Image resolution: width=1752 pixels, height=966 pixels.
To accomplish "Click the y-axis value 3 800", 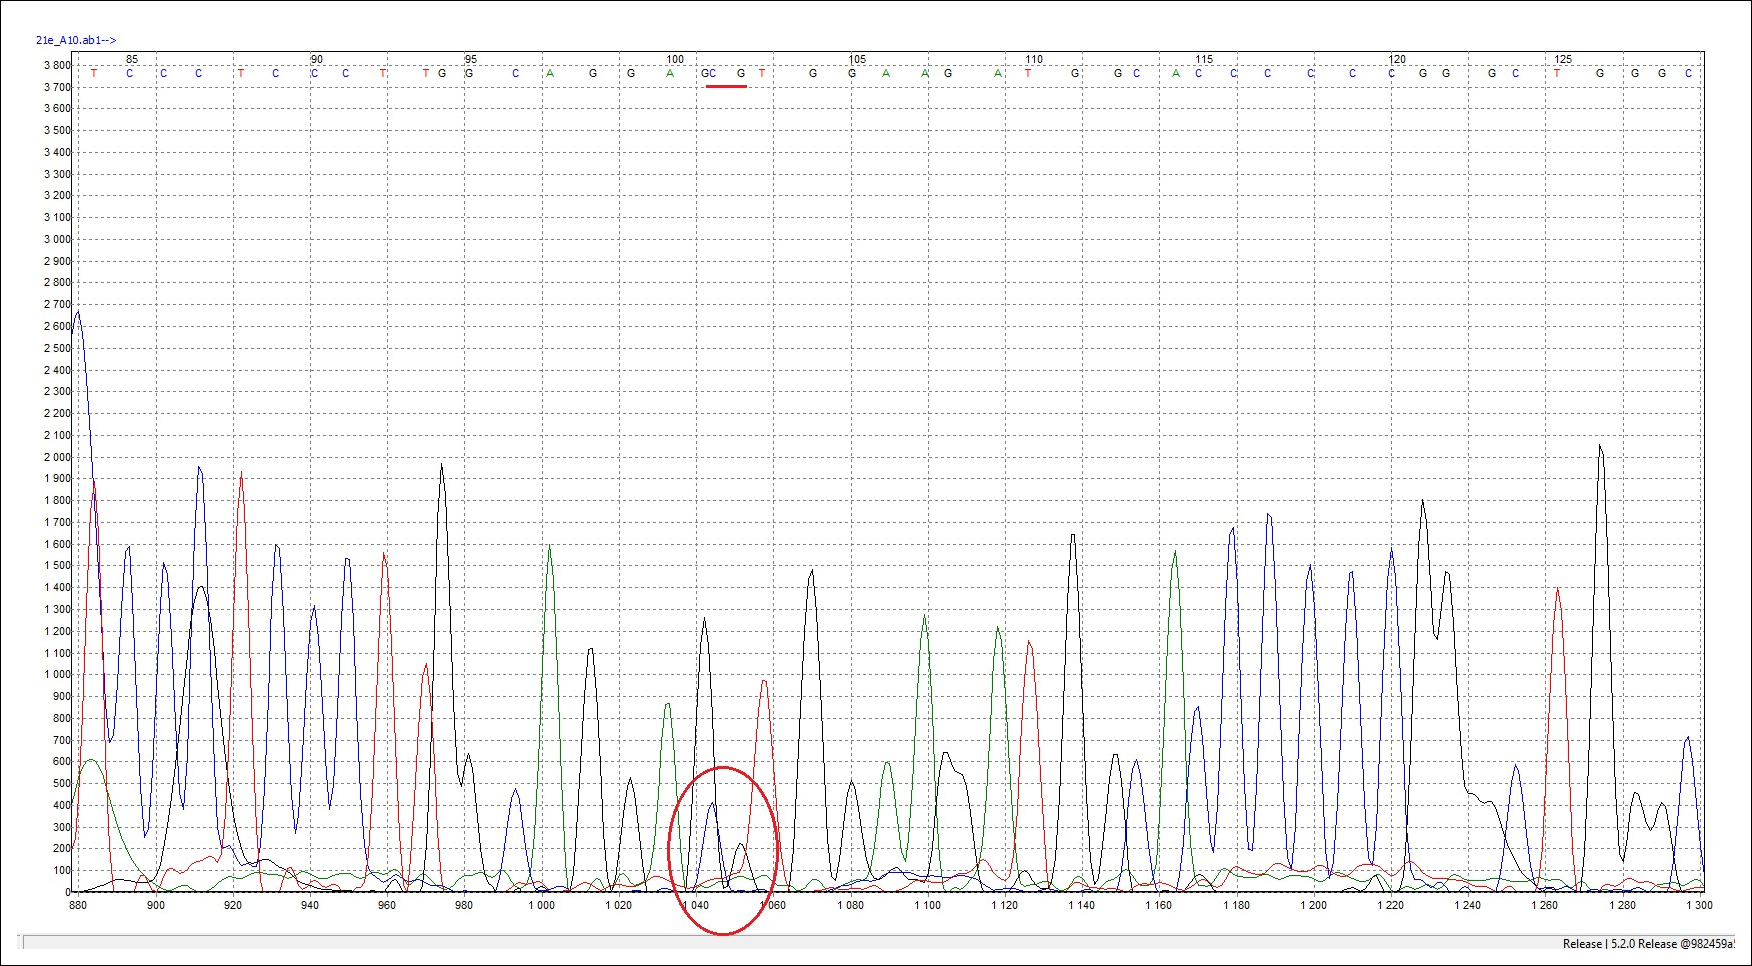I will click(57, 65).
